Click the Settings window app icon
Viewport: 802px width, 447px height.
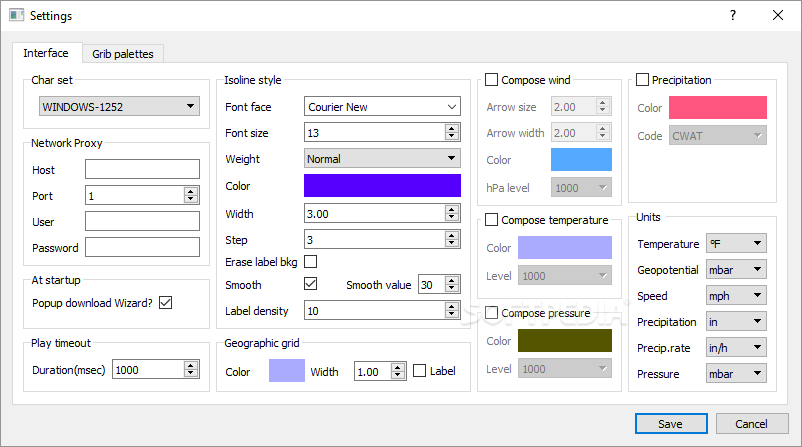(16, 15)
